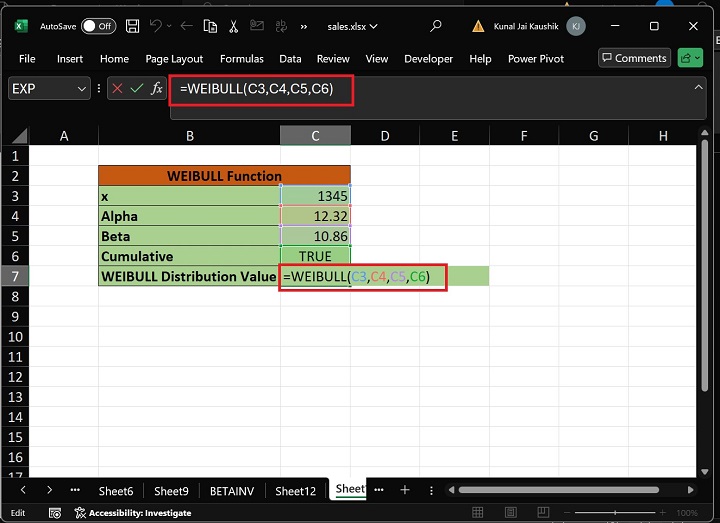Select column B header
The height and width of the screenshot is (523, 720).
[x=190, y=136]
